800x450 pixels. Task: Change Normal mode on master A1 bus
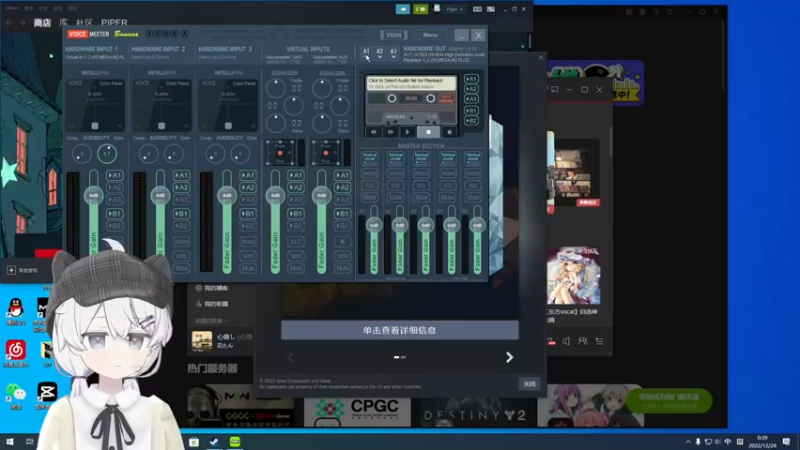click(370, 158)
